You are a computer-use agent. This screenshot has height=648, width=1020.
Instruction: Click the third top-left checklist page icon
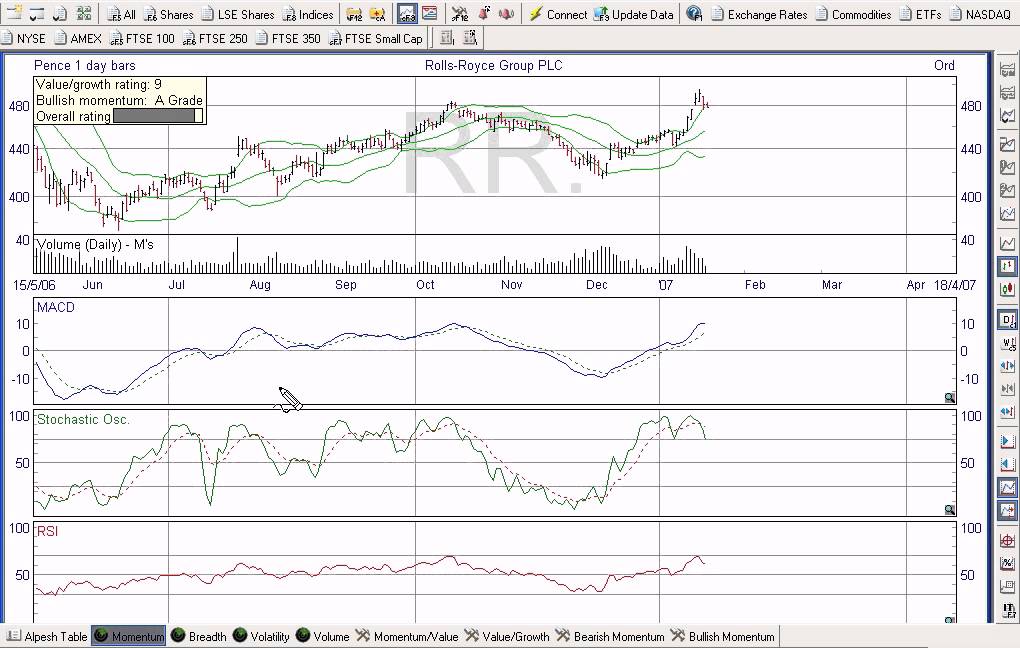(x=60, y=14)
